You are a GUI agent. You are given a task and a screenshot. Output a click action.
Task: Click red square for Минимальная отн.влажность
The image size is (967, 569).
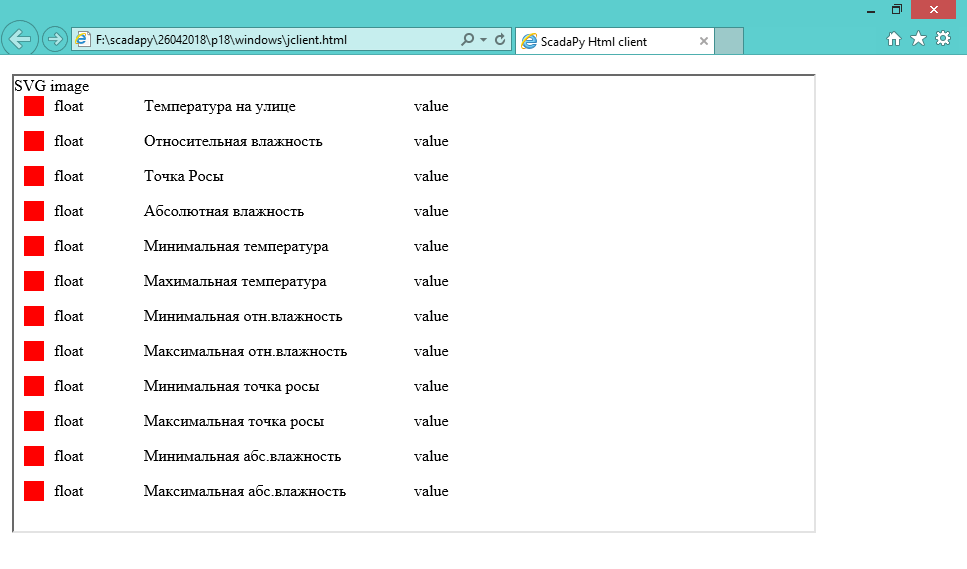tap(34, 316)
